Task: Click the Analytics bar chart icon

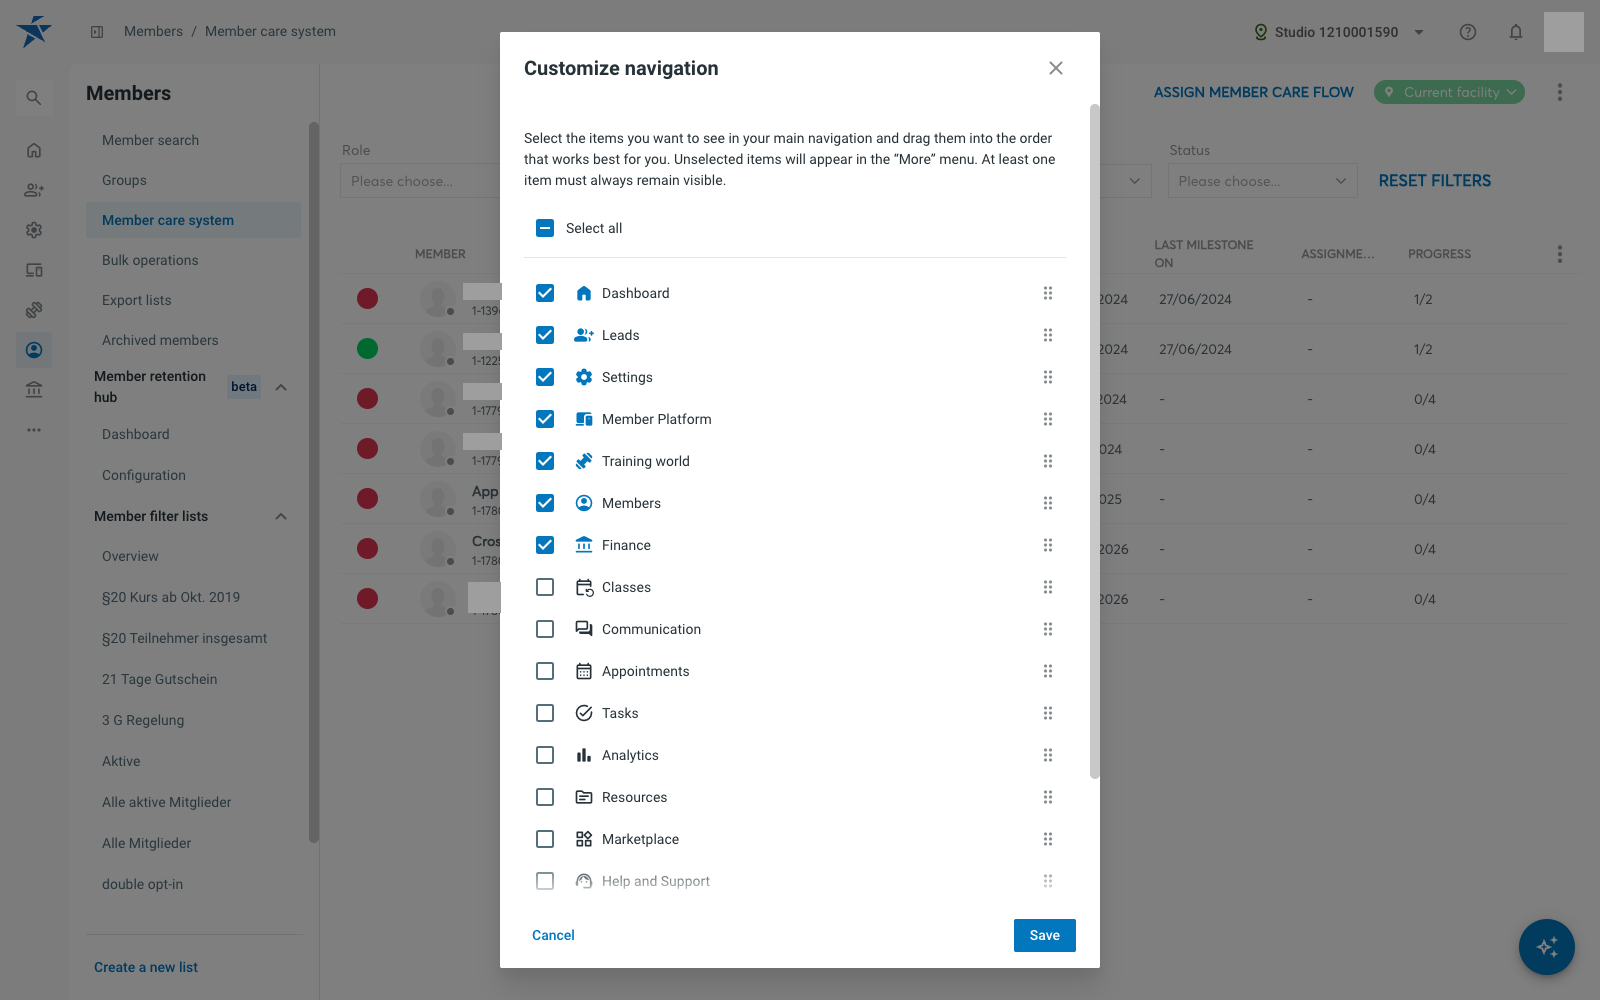Action: pyautogui.click(x=584, y=755)
